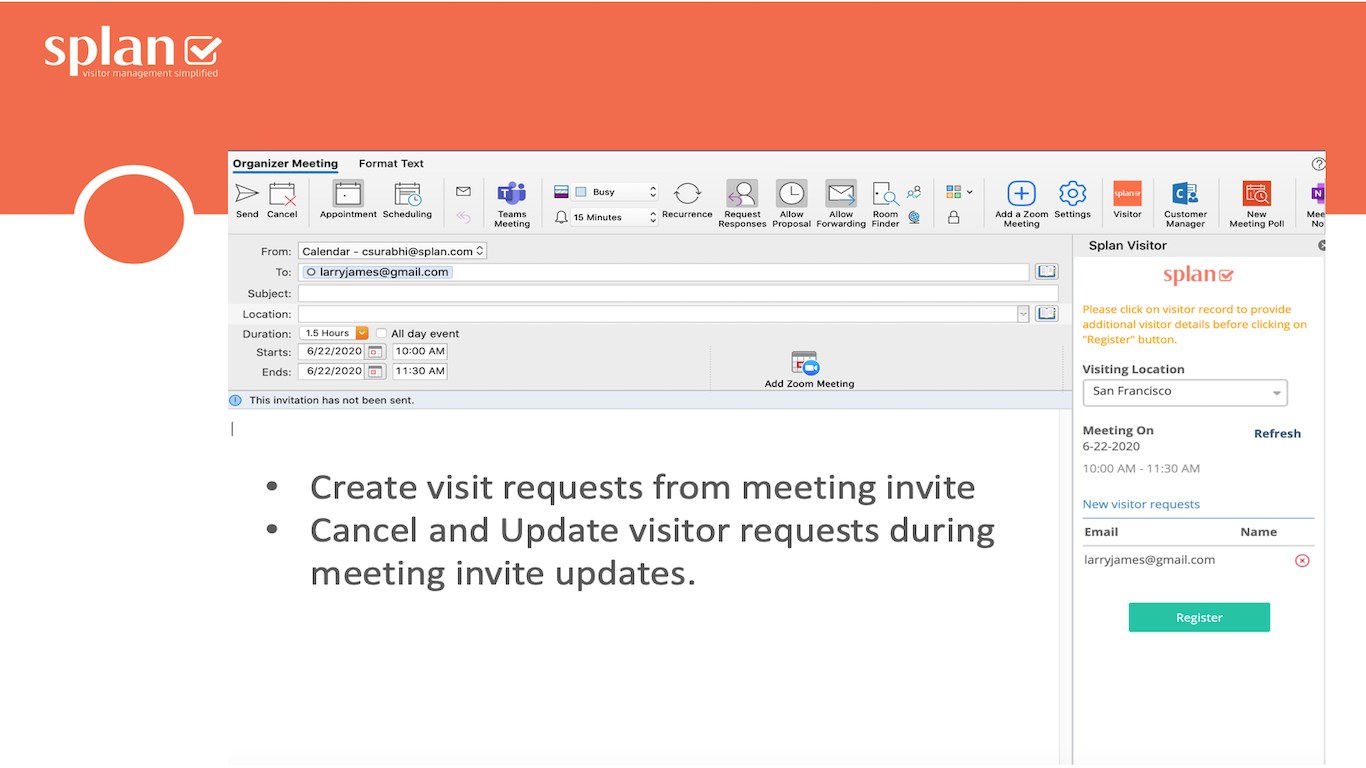Open the Scheduling view
This screenshot has width=1366, height=768.
click(407, 200)
